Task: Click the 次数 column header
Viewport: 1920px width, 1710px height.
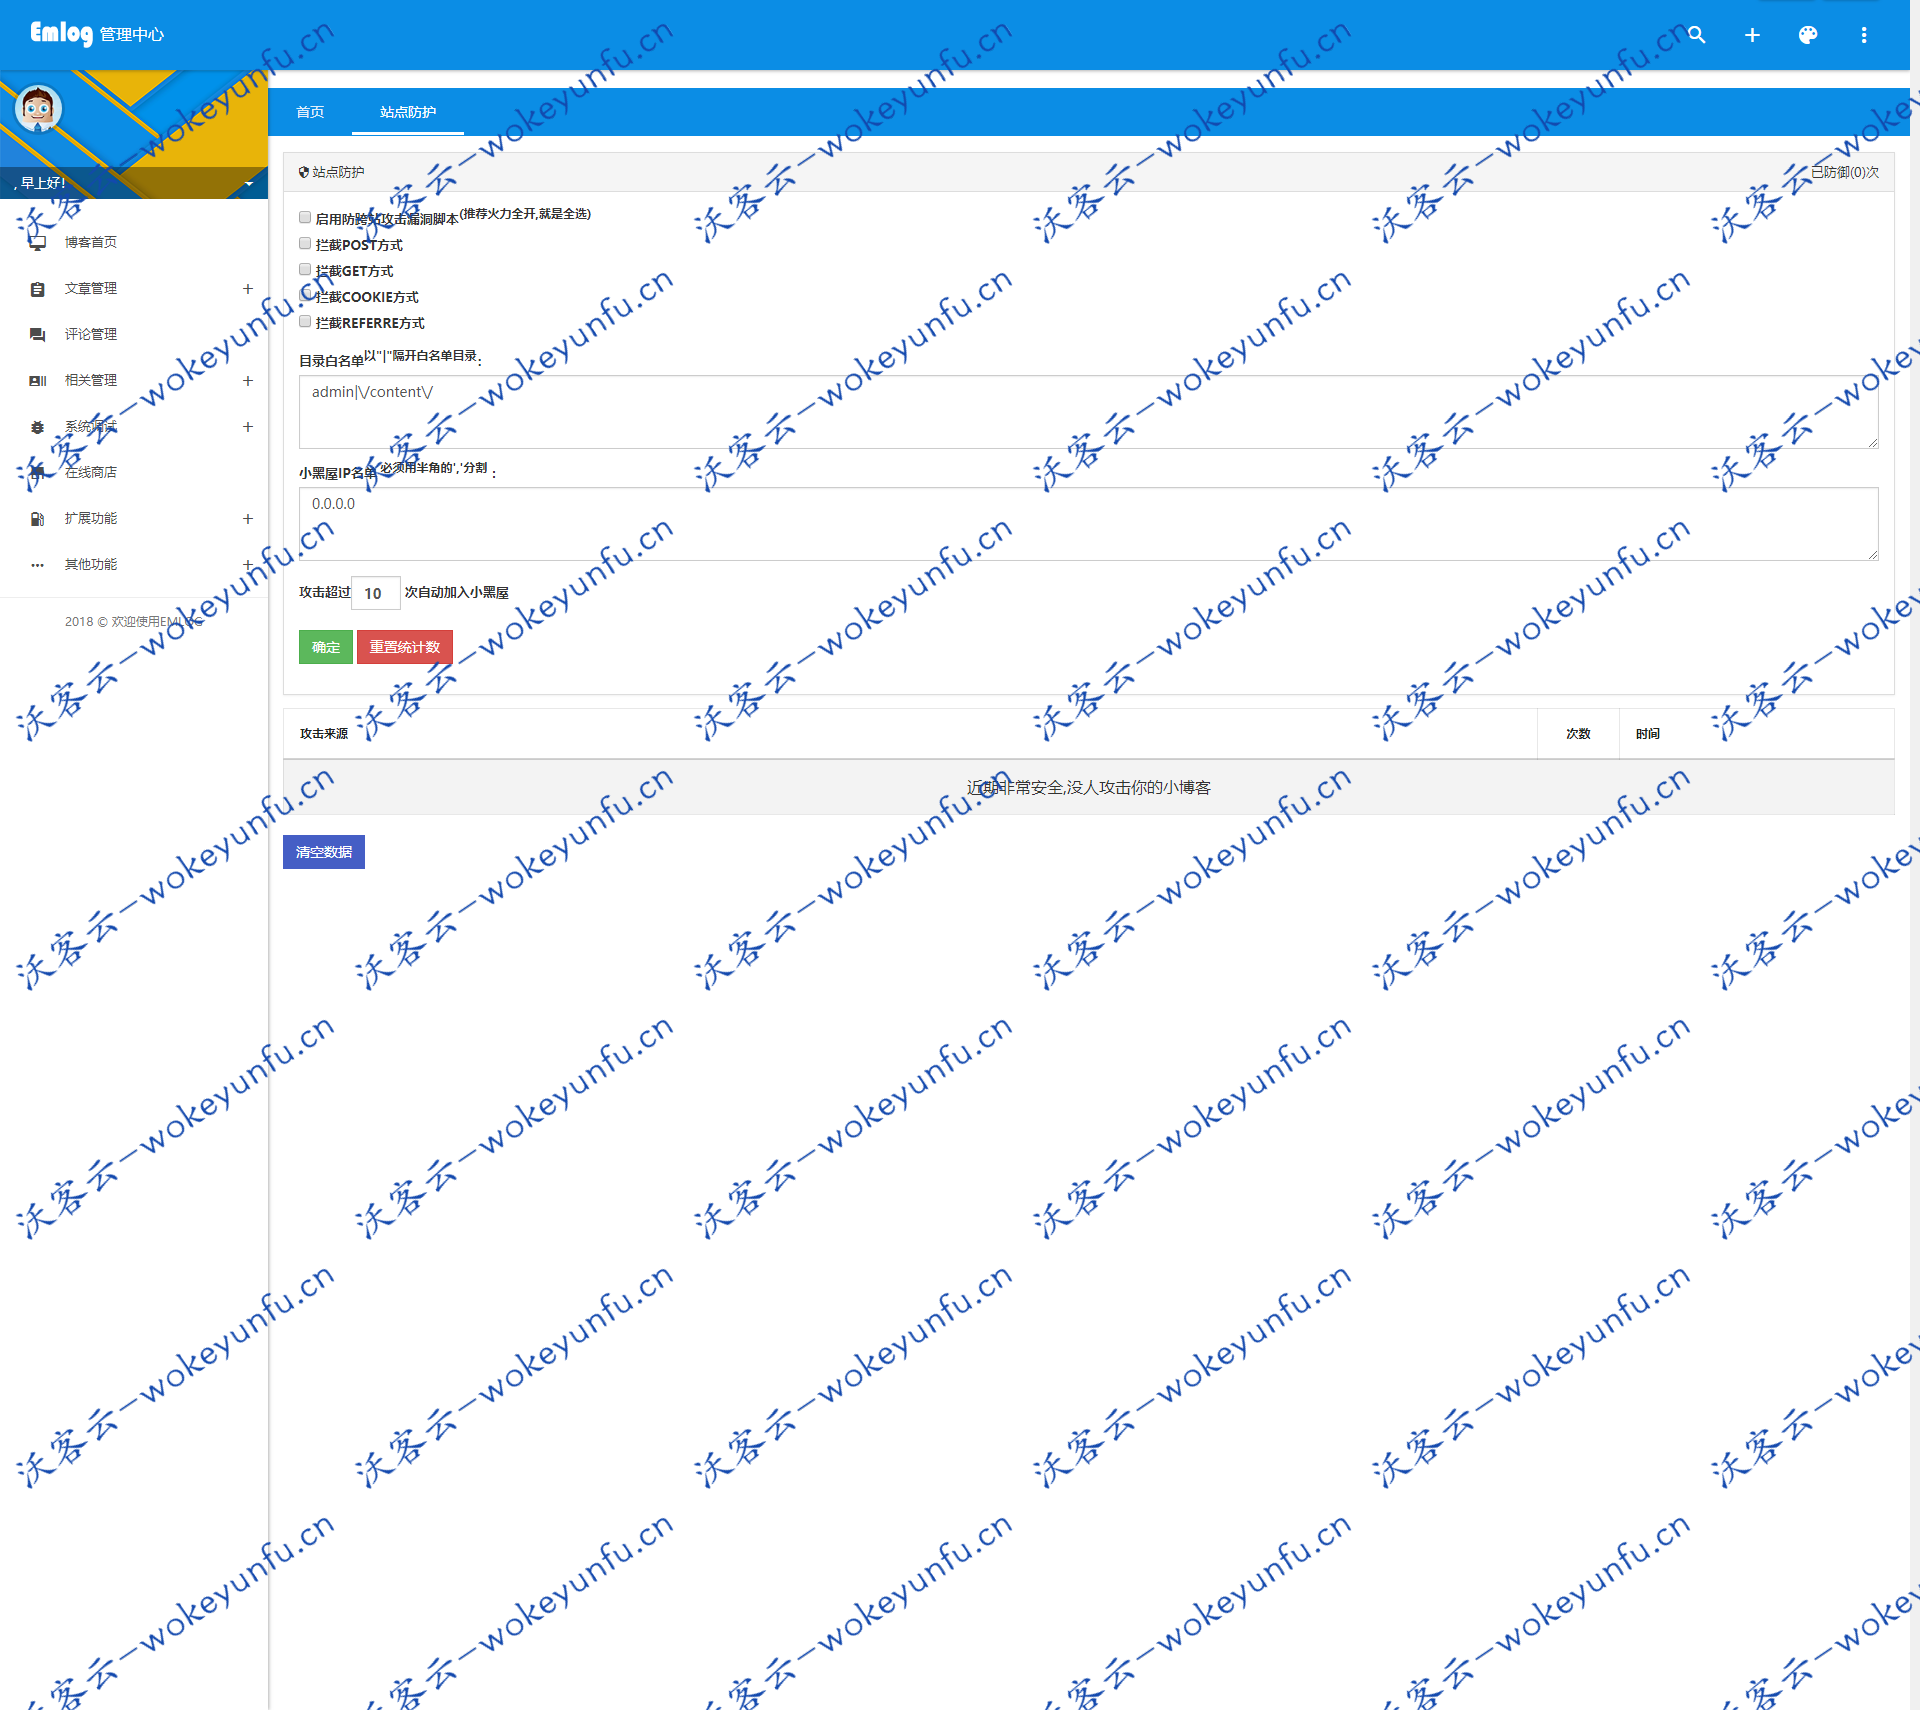Action: [x=1578, y=734]
